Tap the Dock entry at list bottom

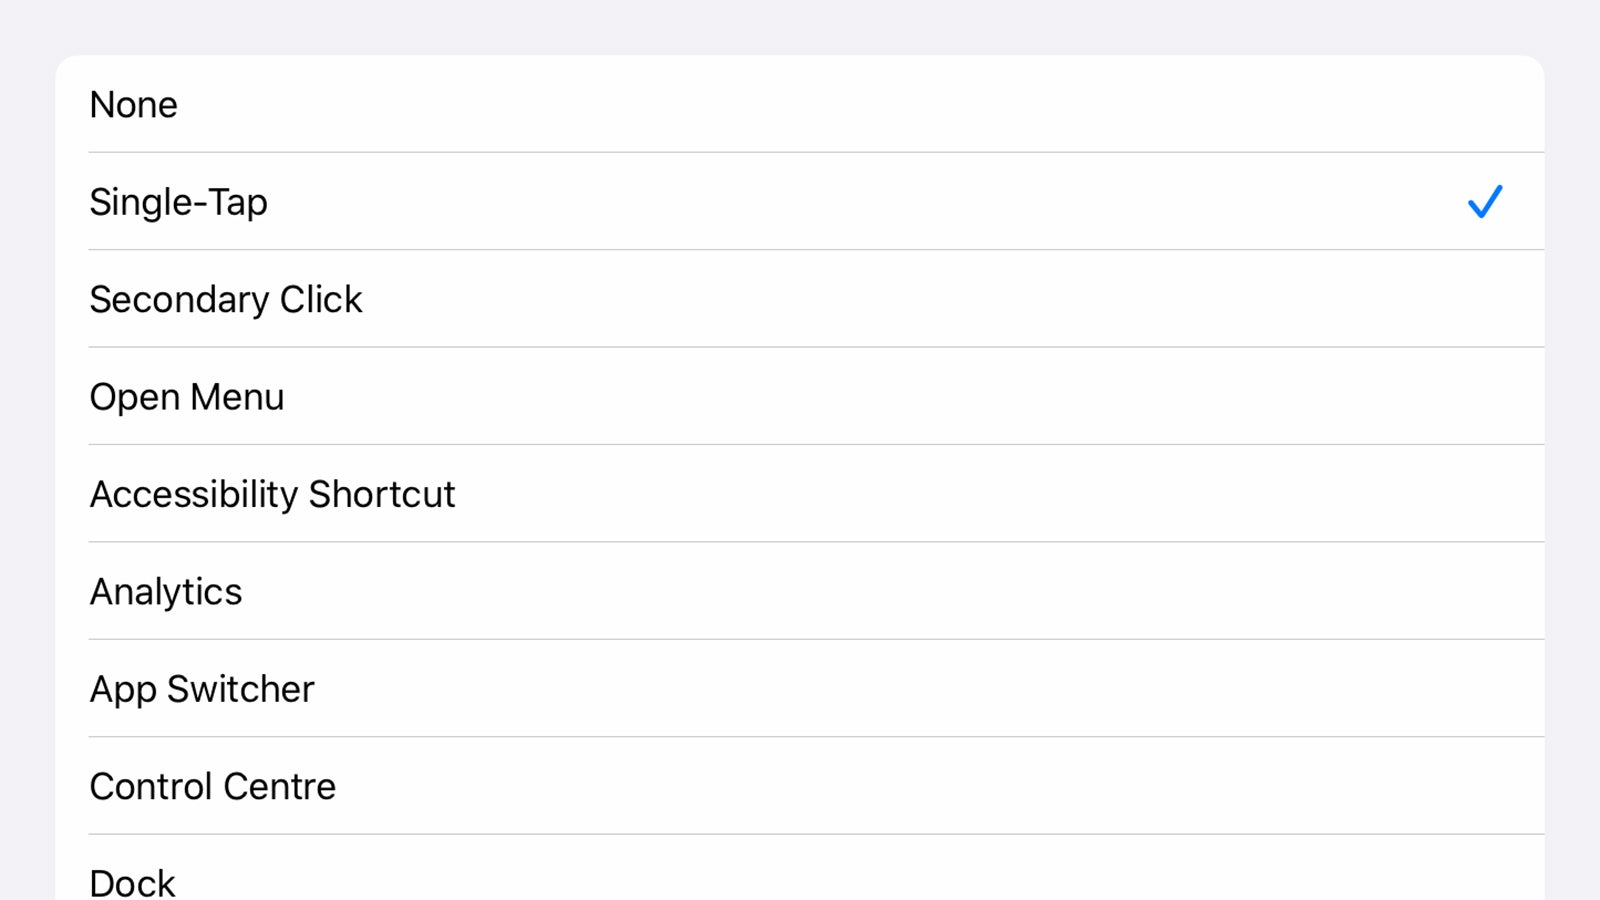click(800, 868)
